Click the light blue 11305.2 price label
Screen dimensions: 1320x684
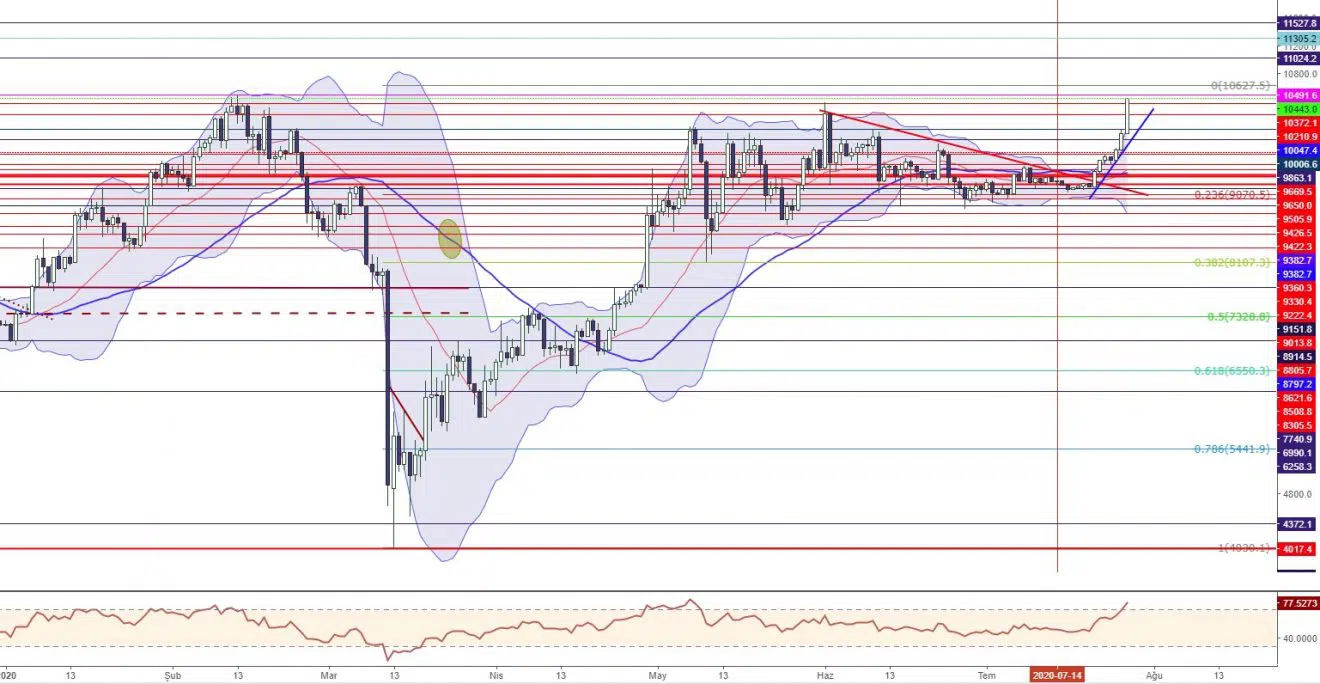(1298, 39)
